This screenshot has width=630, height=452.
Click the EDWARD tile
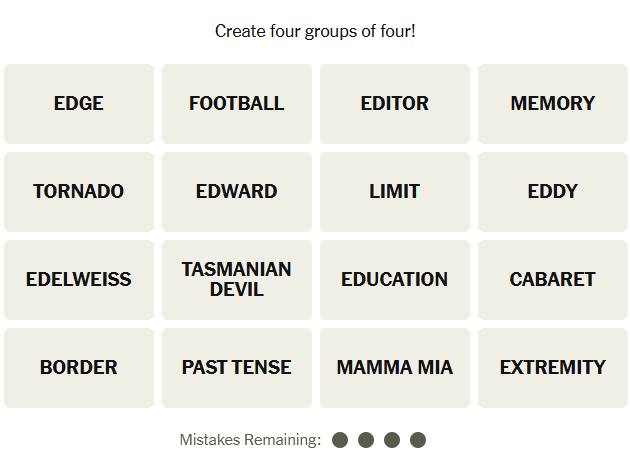(x=237, y=192)
